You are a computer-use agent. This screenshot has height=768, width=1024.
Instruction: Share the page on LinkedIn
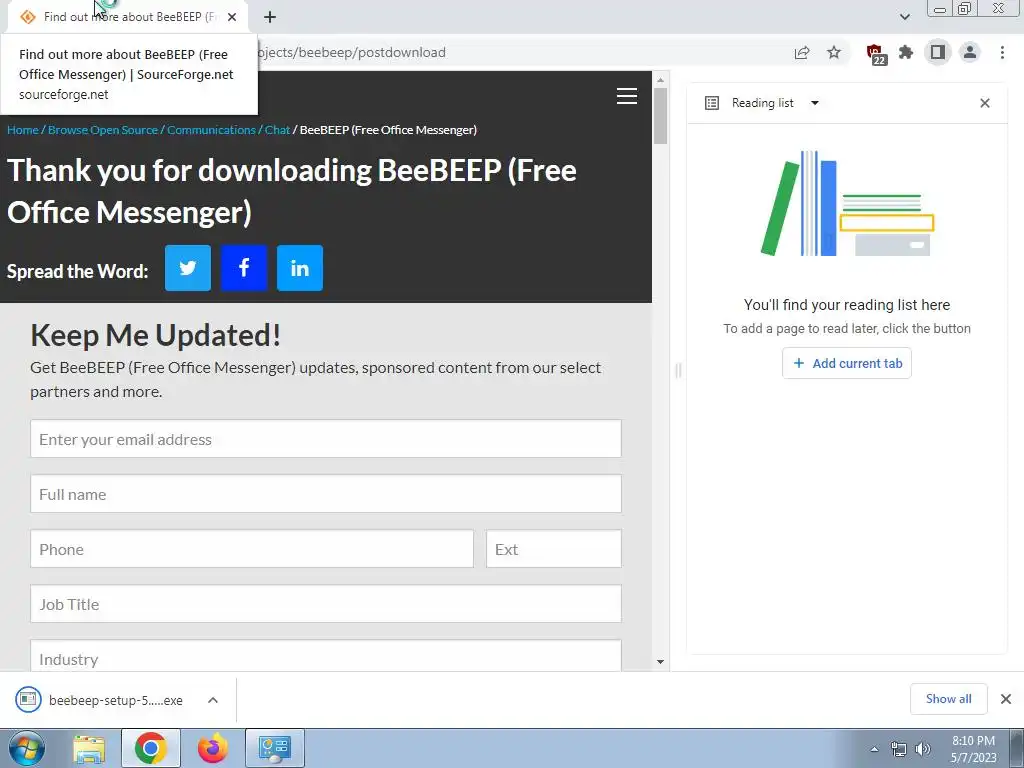click(x=300, y=268)
